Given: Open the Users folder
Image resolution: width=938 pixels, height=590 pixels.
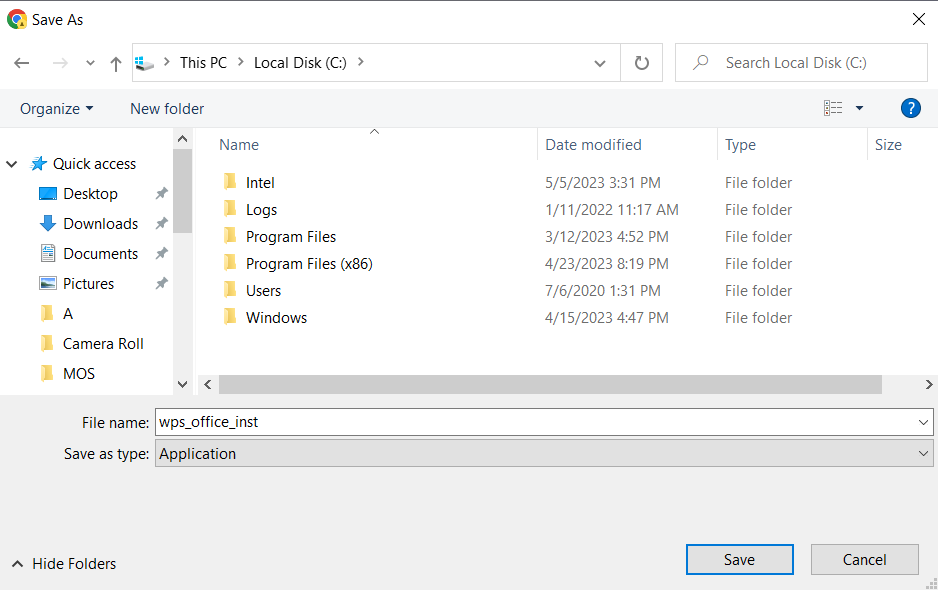Looking at the screenshot, I should pyautogui.click(x=263, y=290).
